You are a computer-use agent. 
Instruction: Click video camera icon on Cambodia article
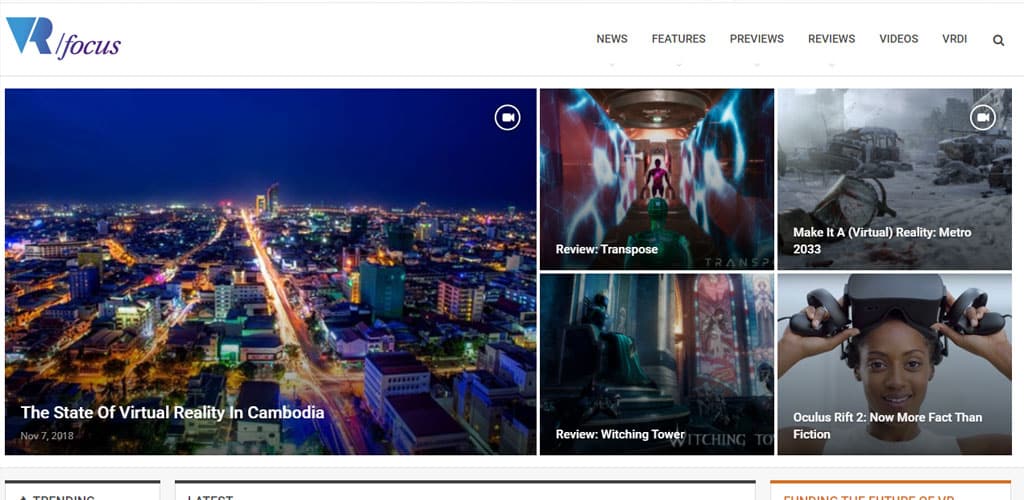pos(508,117)
